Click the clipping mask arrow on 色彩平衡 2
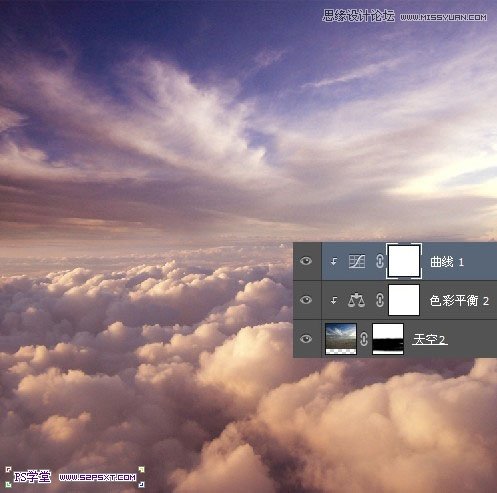 click(x=334, y=300)
